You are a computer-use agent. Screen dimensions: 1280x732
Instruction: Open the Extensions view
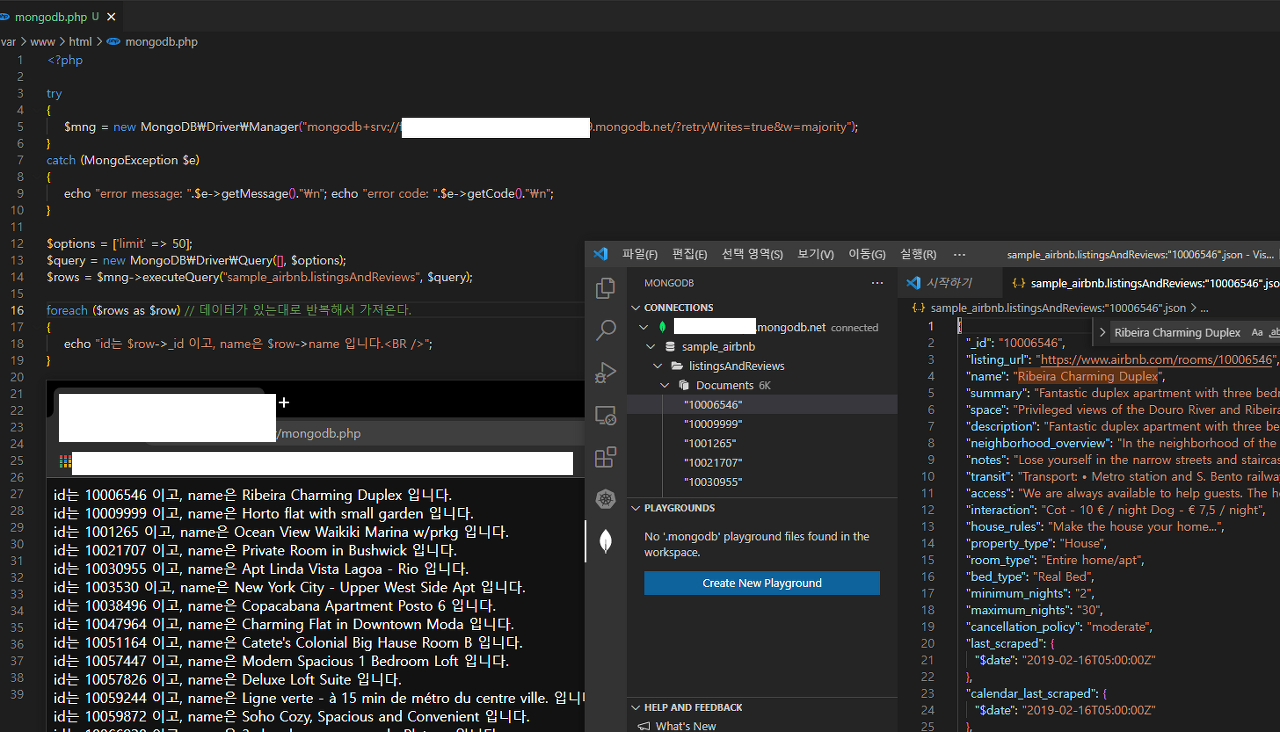tap(605, 457)
